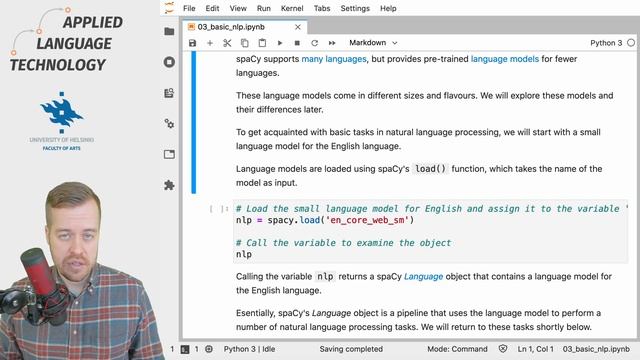Open the Markdown cell type dropdown
The image size is (640, 360).
(373, 43)
